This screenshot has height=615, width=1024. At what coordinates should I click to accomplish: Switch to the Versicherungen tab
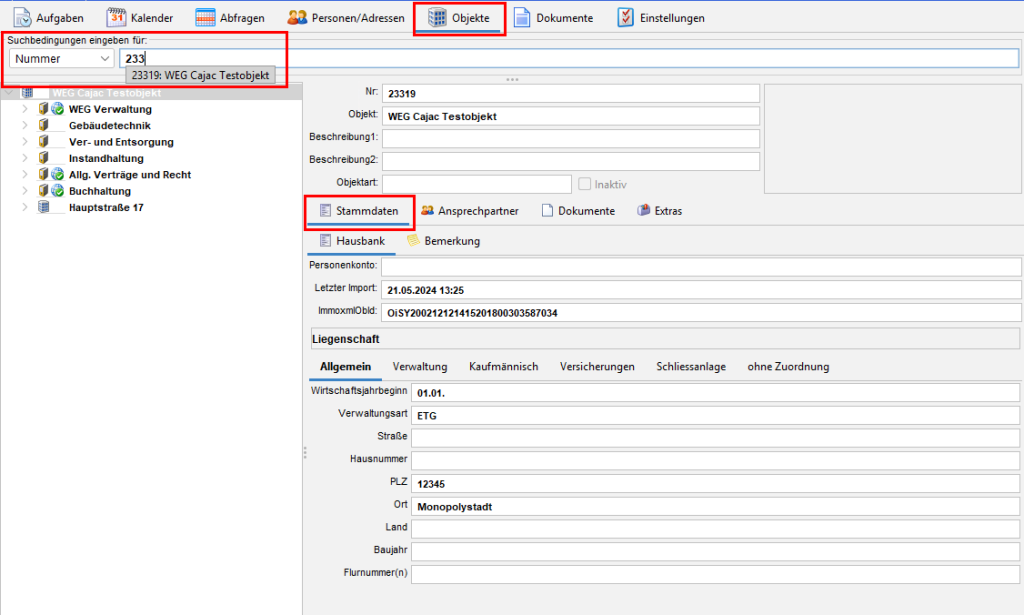pyautogui.click(x=597, y=367)
